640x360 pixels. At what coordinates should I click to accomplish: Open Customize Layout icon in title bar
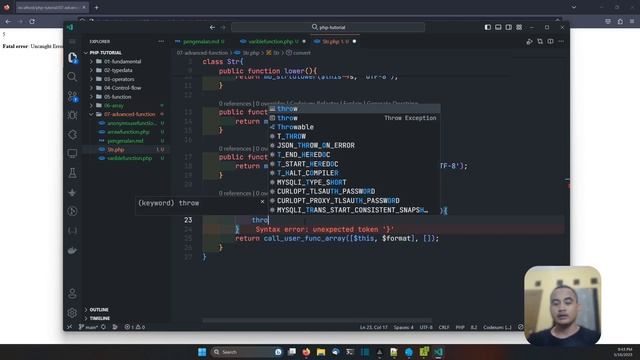(x=519, y=27)
